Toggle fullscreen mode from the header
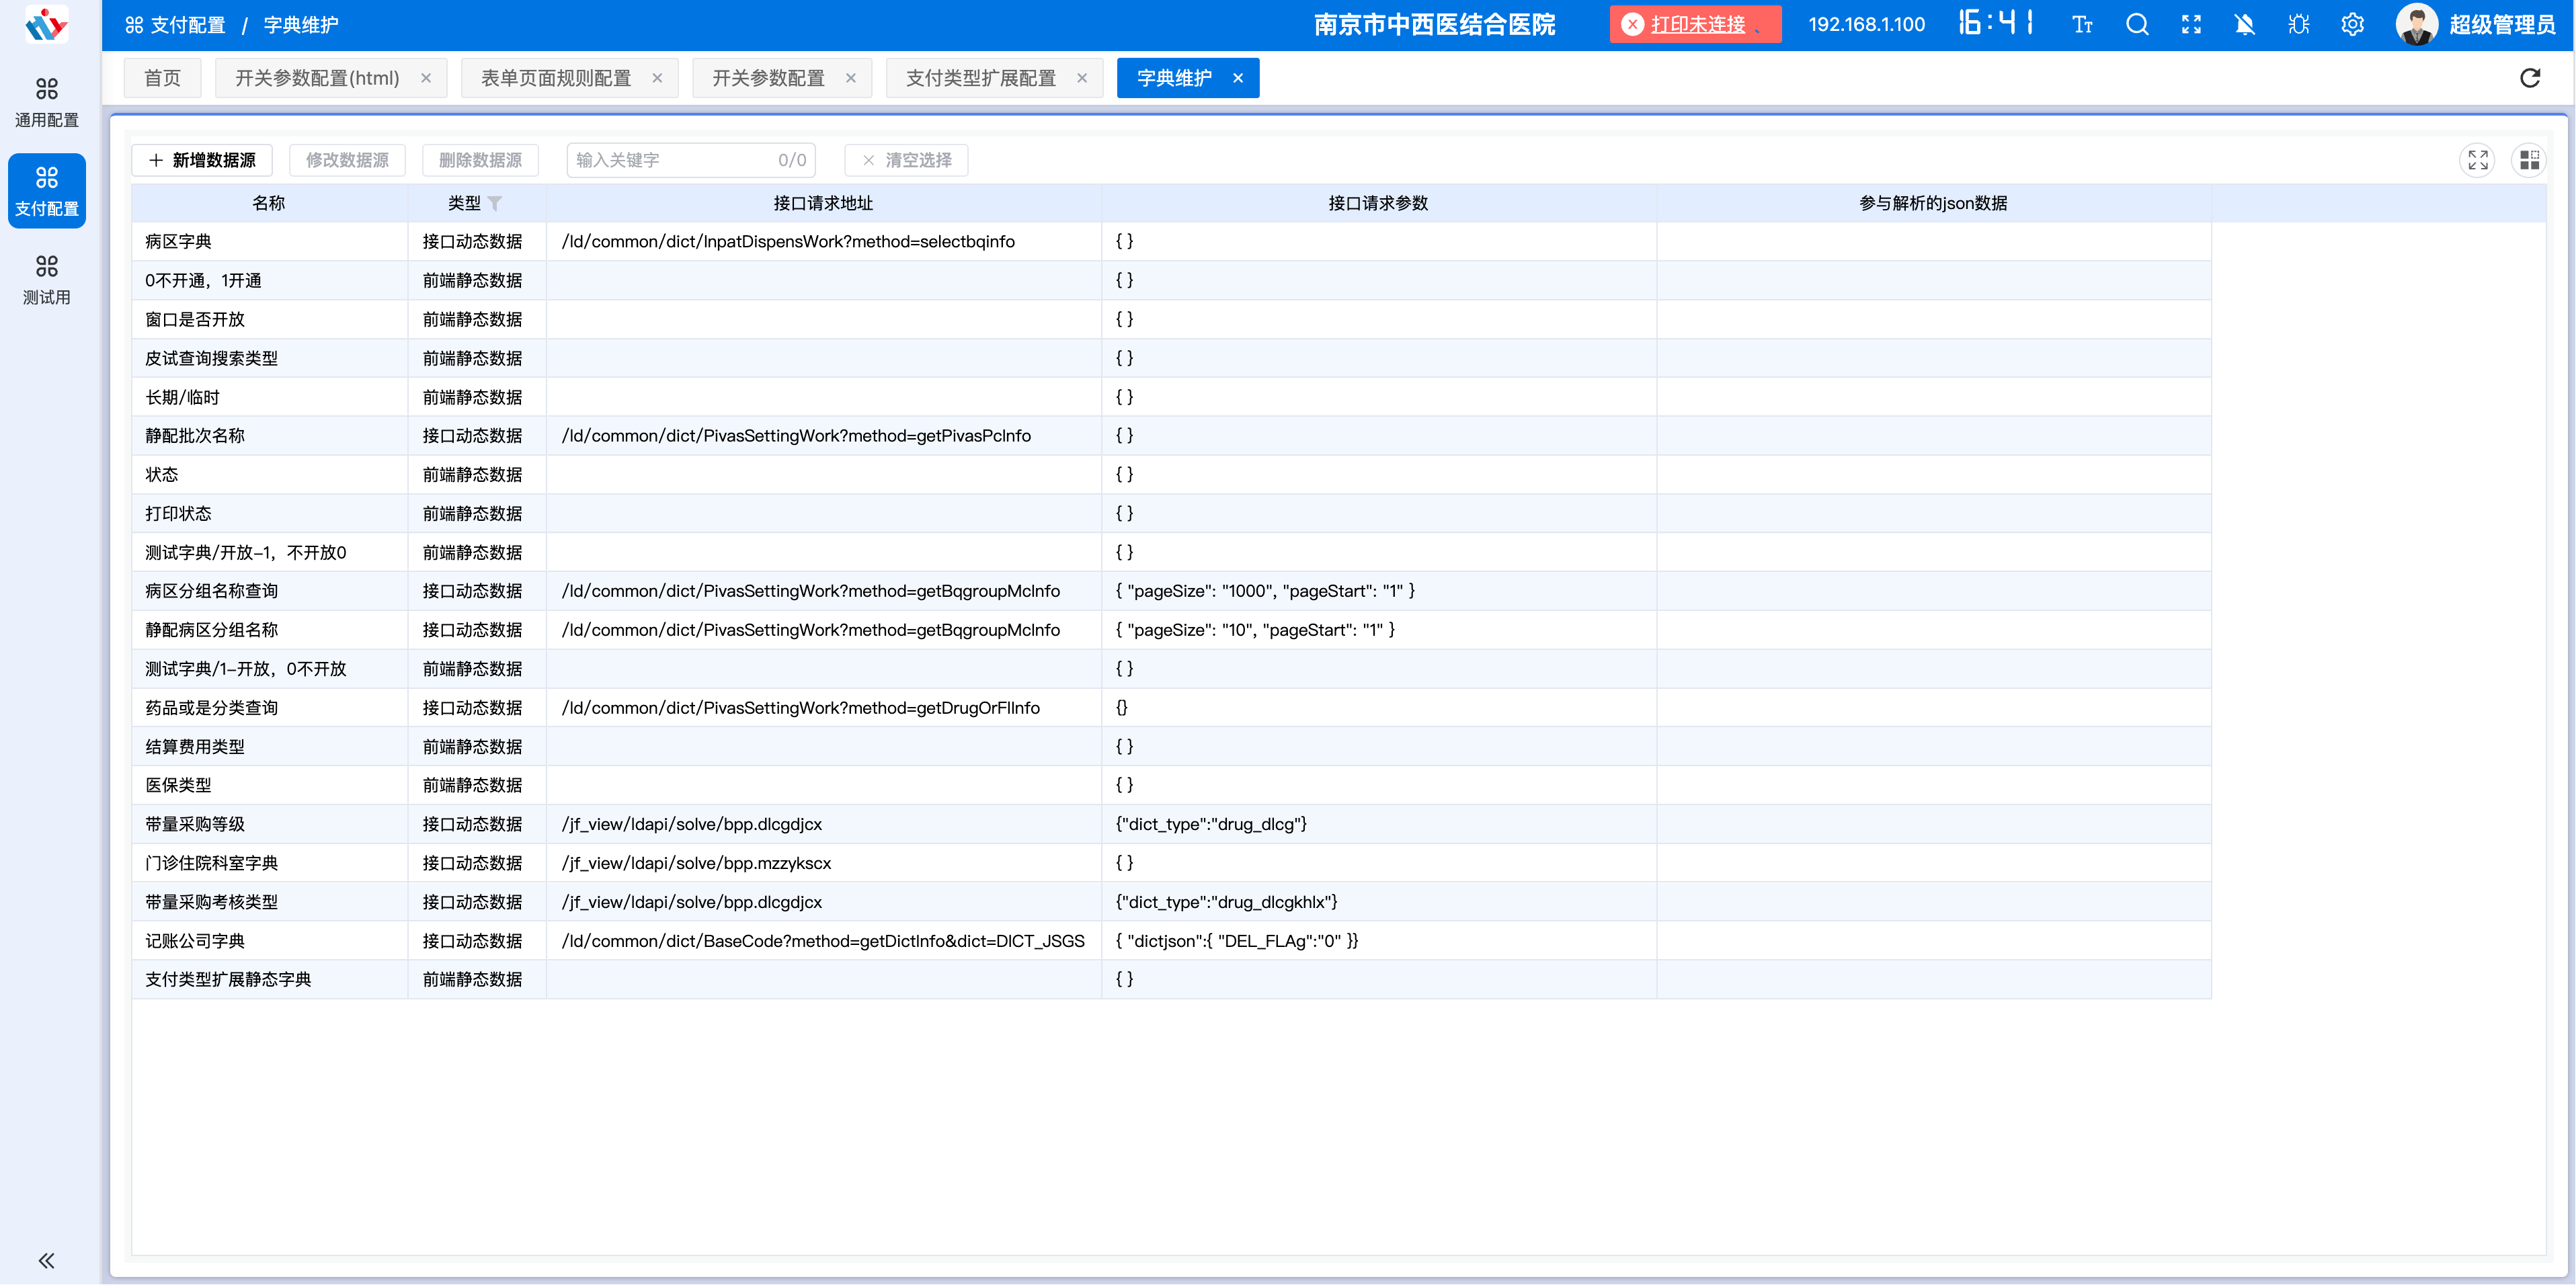The height and width of the screenshot is (1285, 2576). coord(2191,25)
